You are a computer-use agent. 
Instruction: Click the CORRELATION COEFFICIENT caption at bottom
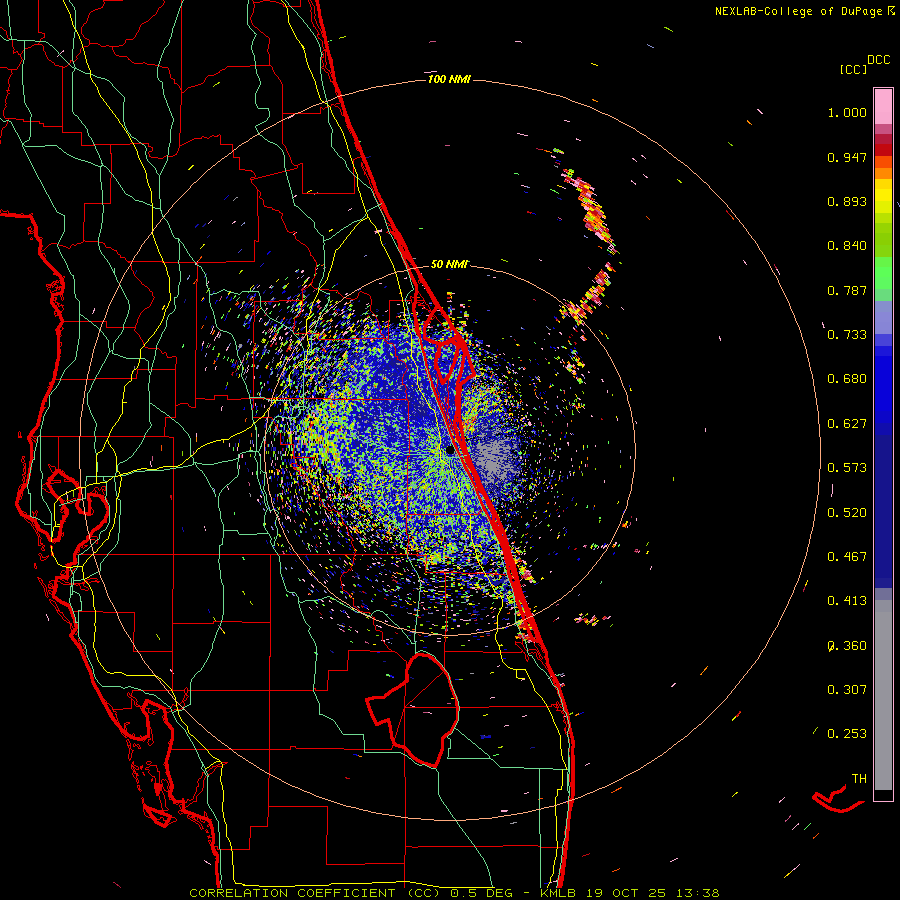pos(453,893)
